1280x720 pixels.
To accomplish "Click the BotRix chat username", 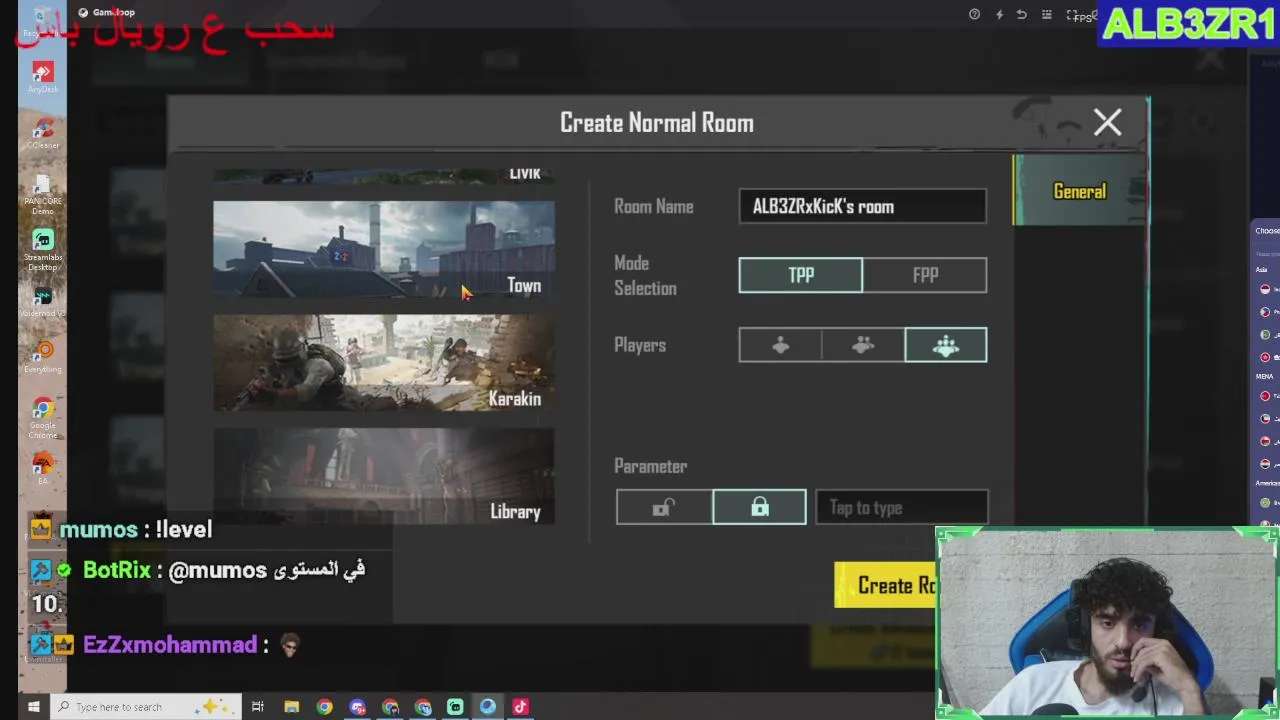I will pos(116,571).
